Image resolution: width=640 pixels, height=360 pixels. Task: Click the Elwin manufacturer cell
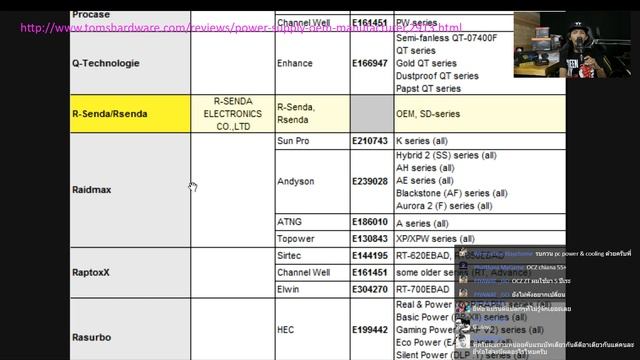click(312, 289)
